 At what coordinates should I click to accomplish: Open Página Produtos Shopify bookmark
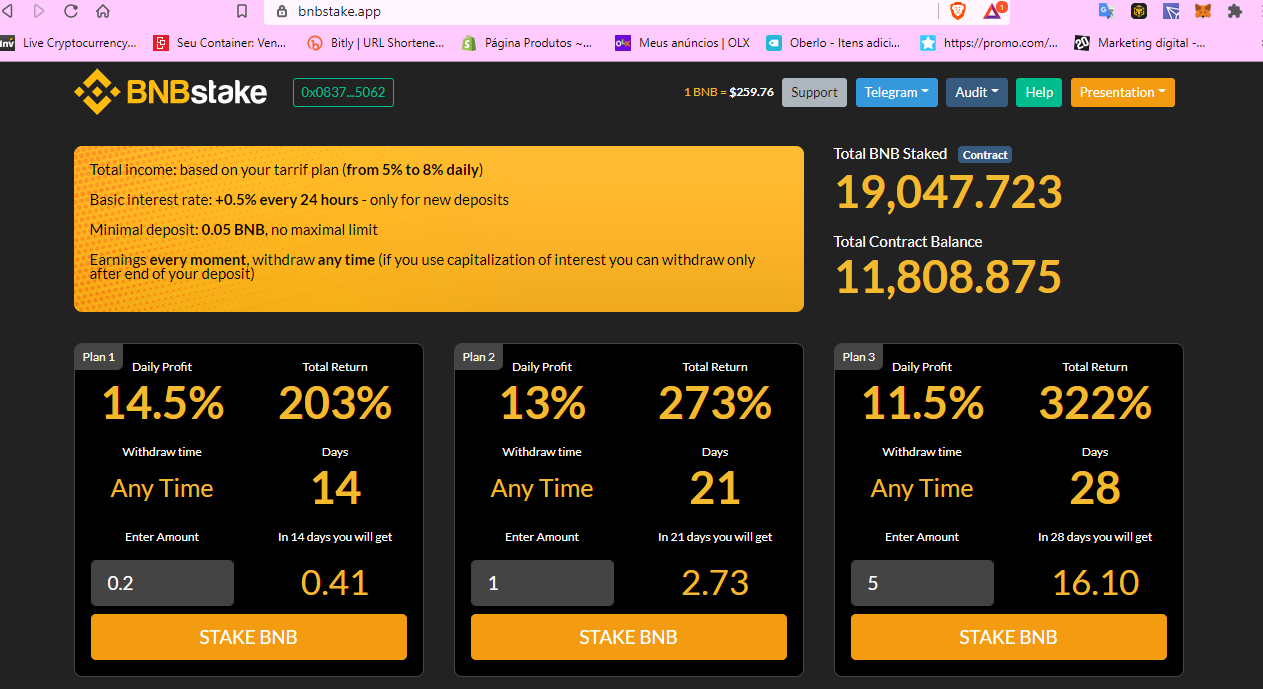[527, 43]
